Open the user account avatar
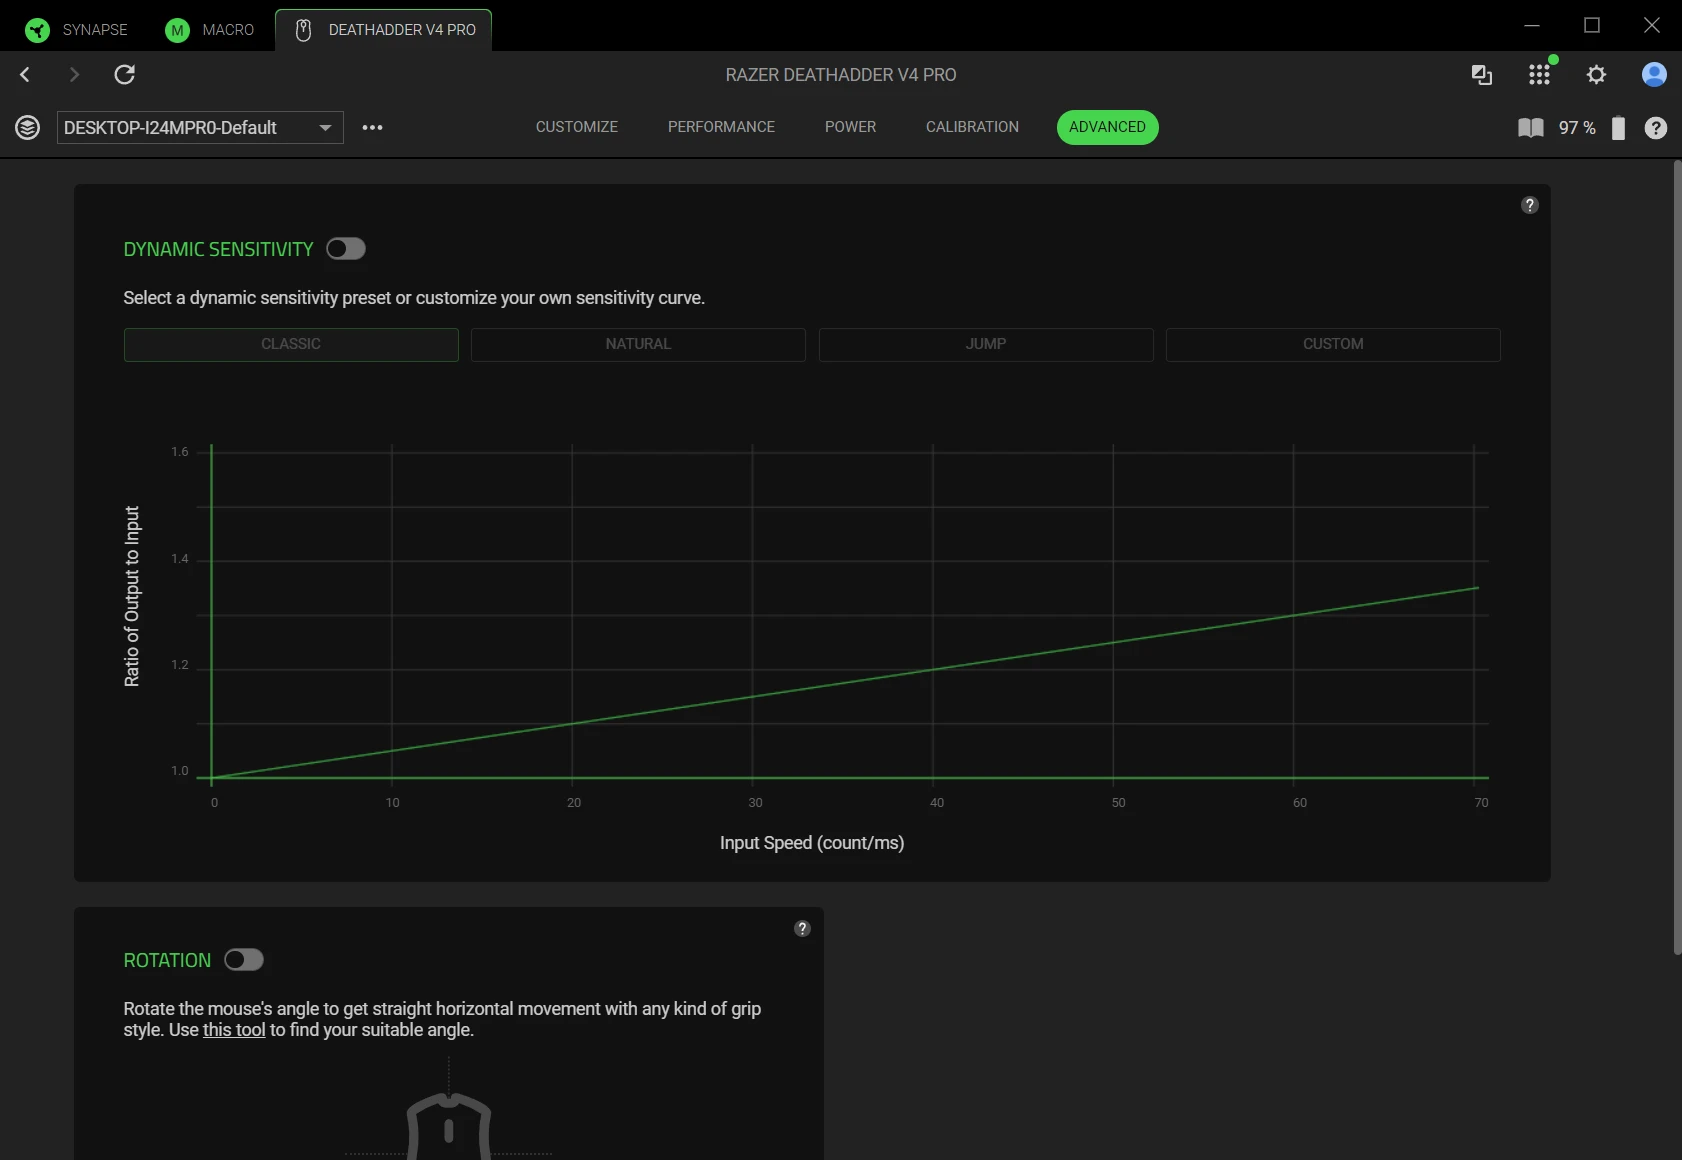The height and width of the screenshot is (1160, 1682). click(x=1654, y=75)
